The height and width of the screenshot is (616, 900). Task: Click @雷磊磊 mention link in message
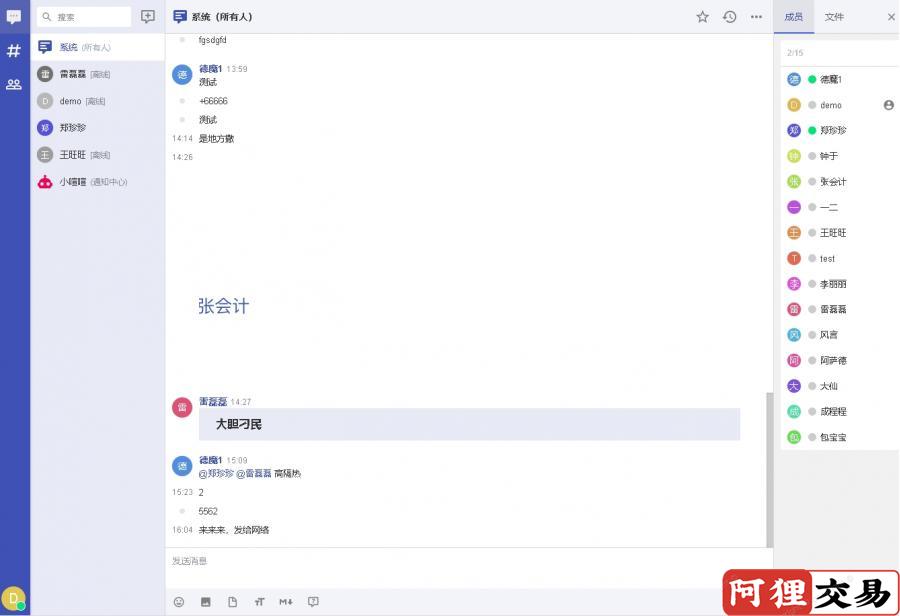pyautogui.click(x=254, y=474)
